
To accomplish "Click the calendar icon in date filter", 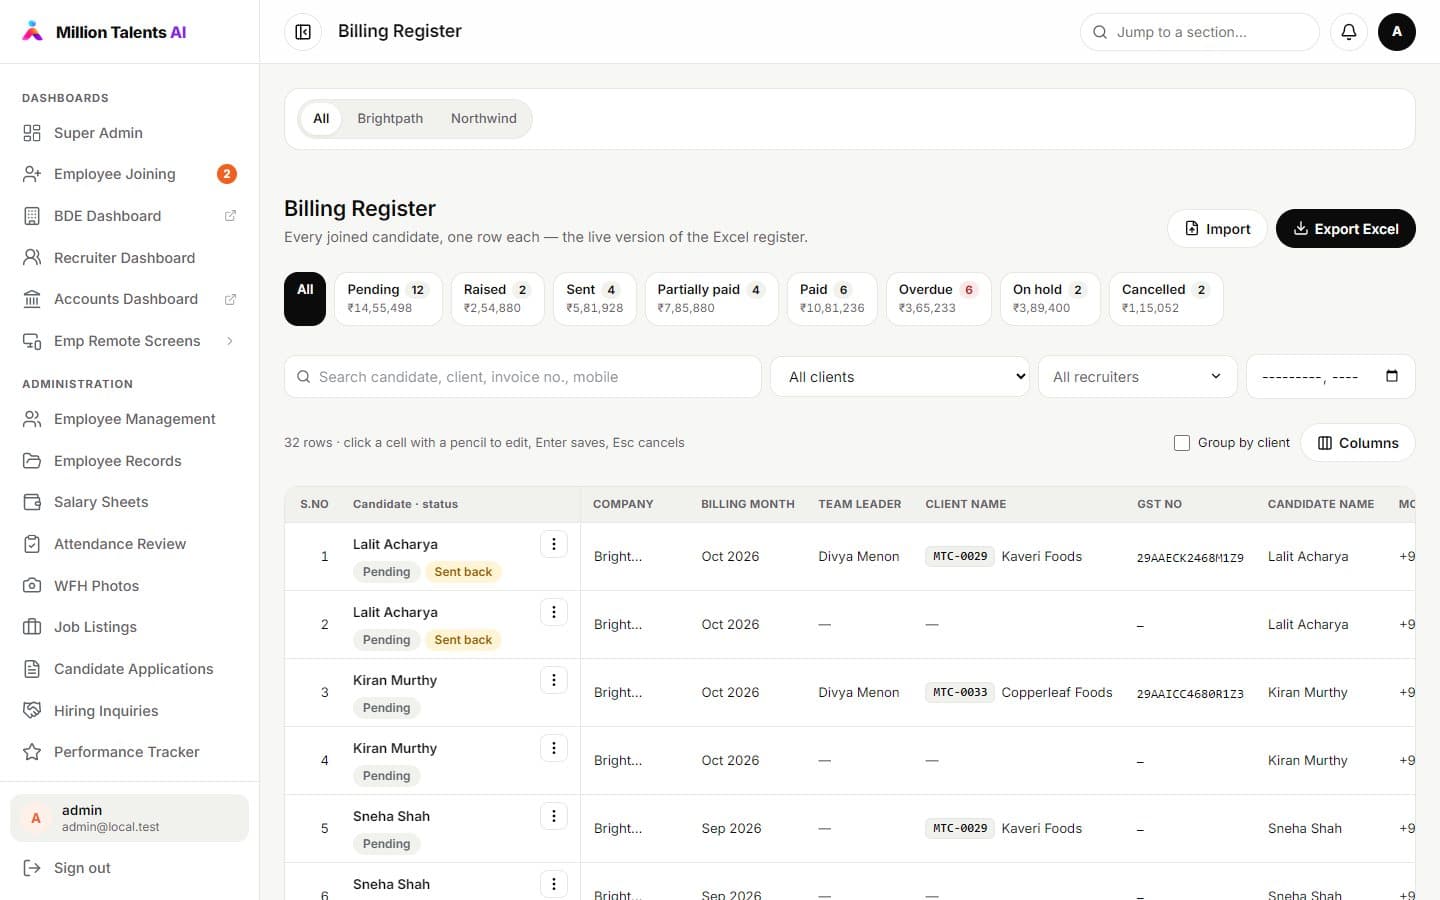I will [x=1392, y=376].
